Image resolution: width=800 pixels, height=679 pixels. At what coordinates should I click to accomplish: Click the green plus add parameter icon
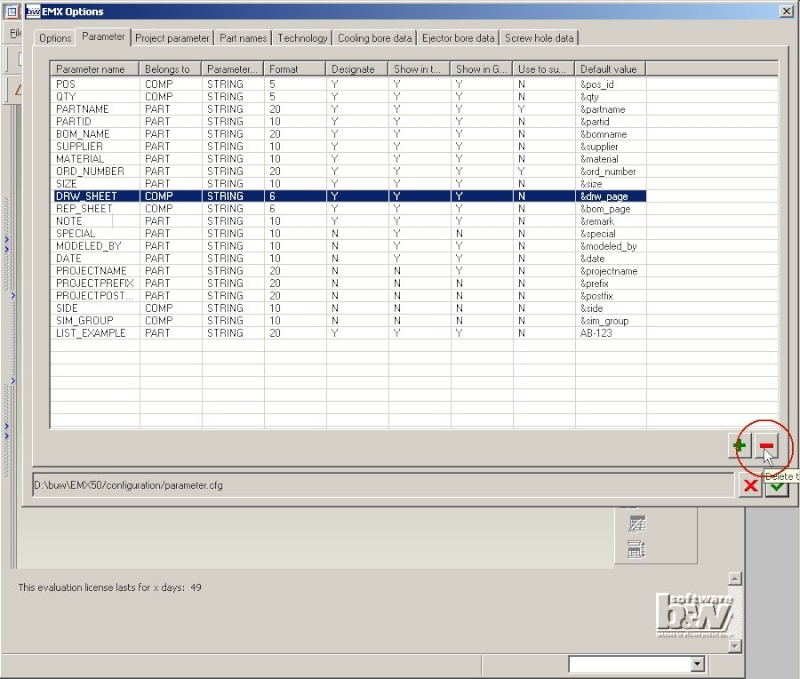coord(739,446)
